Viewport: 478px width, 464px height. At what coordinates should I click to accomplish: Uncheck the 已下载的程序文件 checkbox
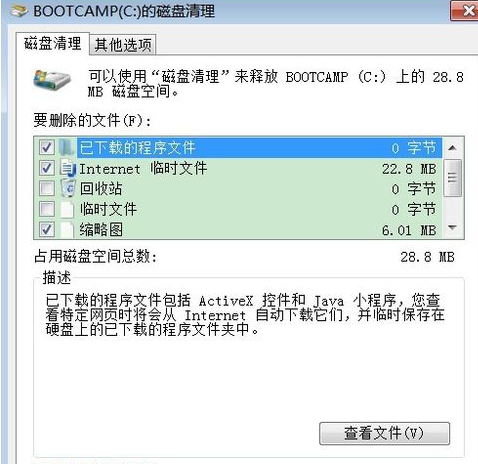coord(47,147)
